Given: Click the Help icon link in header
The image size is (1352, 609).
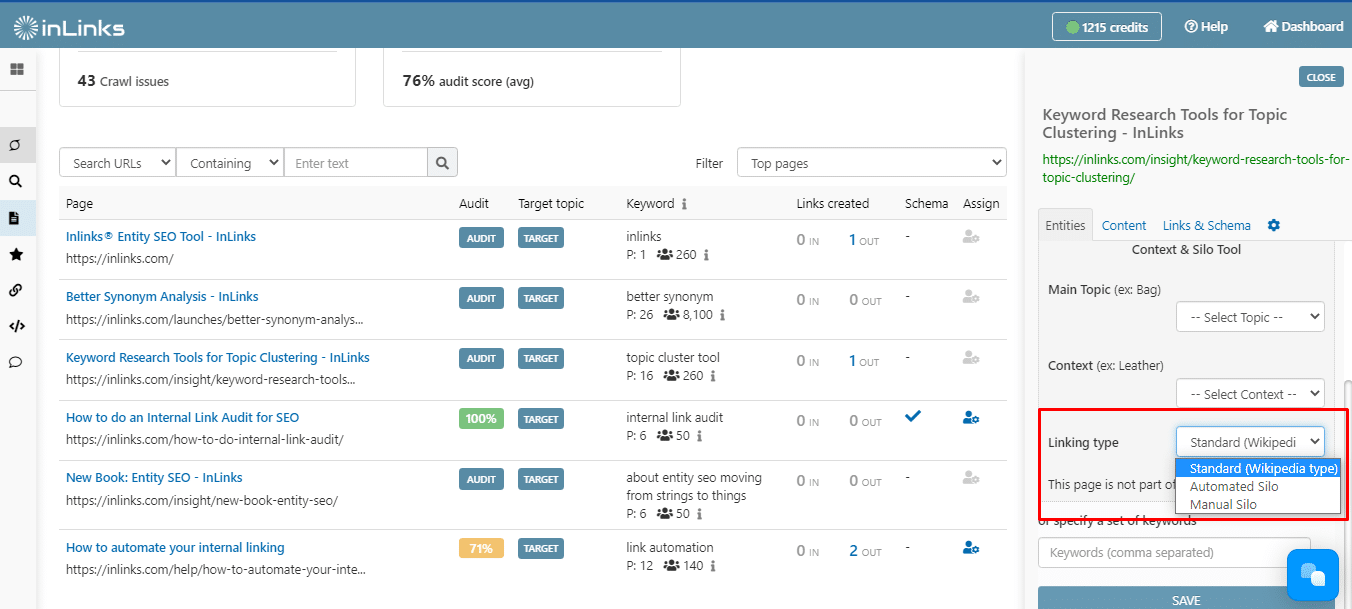Looking at the screenshot, I should point(1206,27).
